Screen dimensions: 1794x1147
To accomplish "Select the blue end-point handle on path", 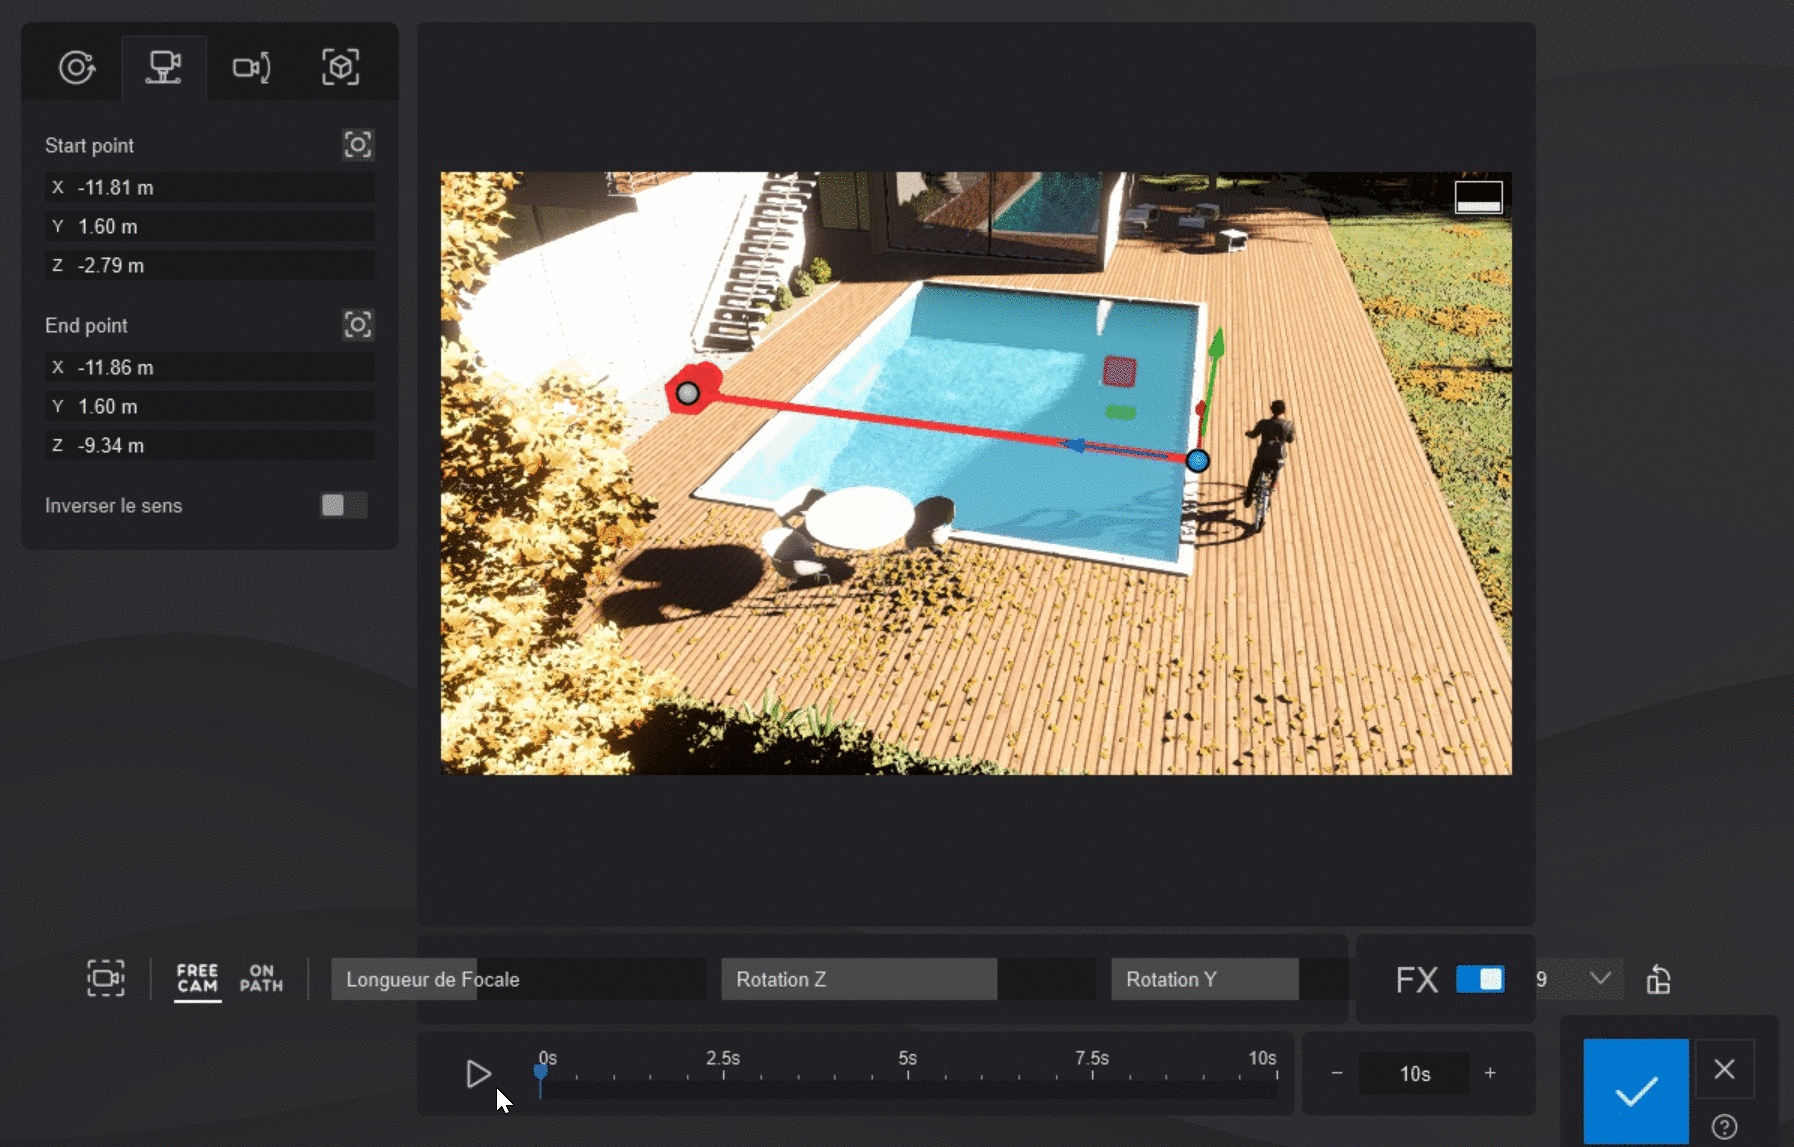I will pyautogui.click(x=1198, y=461).
